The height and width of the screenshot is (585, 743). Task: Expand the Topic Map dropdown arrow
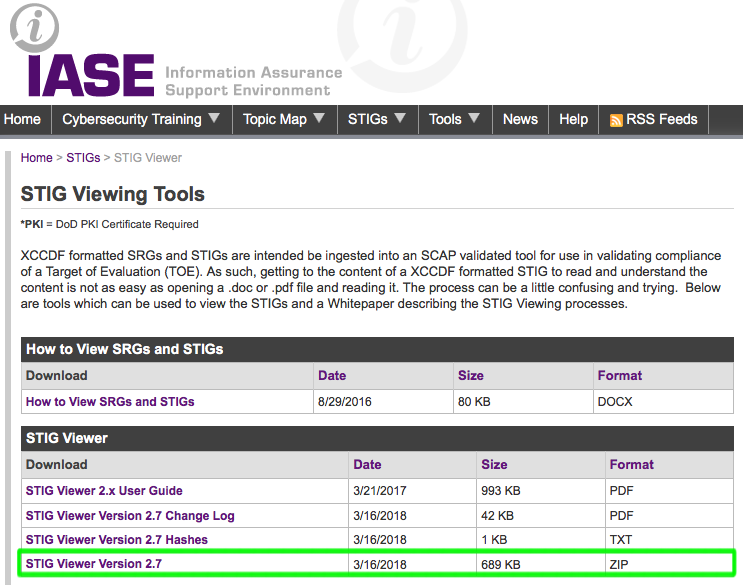click(319, 118)
